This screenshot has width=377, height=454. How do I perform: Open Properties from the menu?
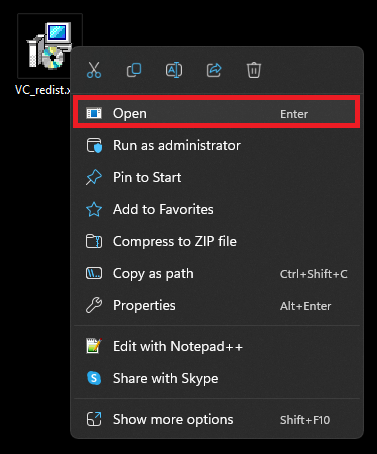216,305
